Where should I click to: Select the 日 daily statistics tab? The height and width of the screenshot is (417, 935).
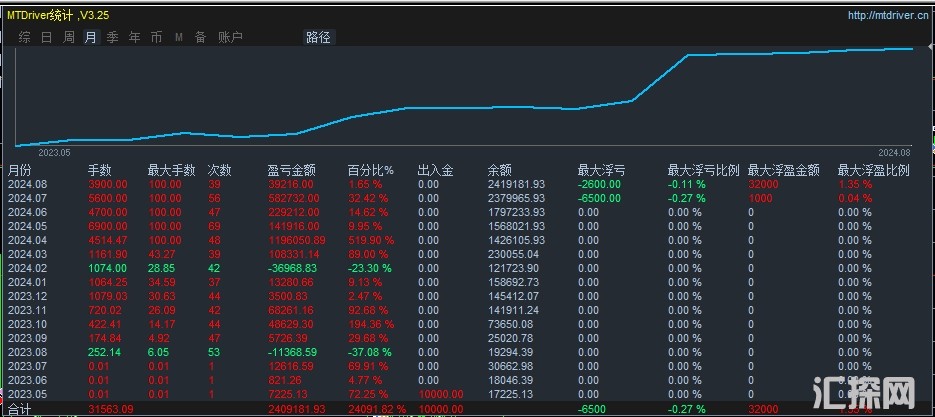(46, 37)
